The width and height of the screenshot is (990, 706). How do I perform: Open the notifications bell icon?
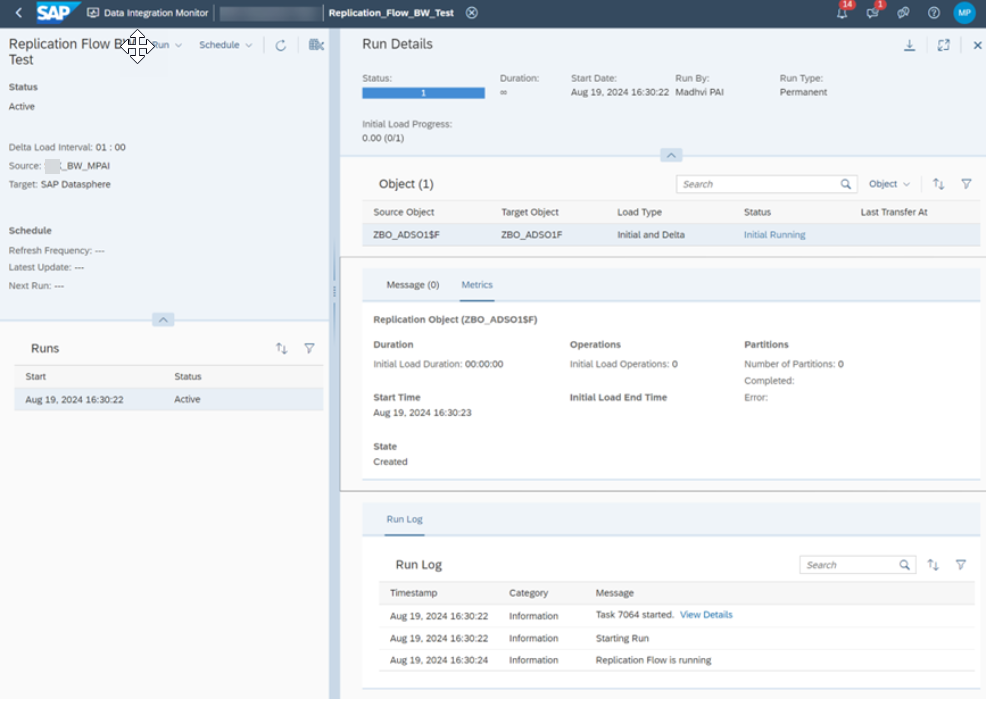[x=841, y=13]
